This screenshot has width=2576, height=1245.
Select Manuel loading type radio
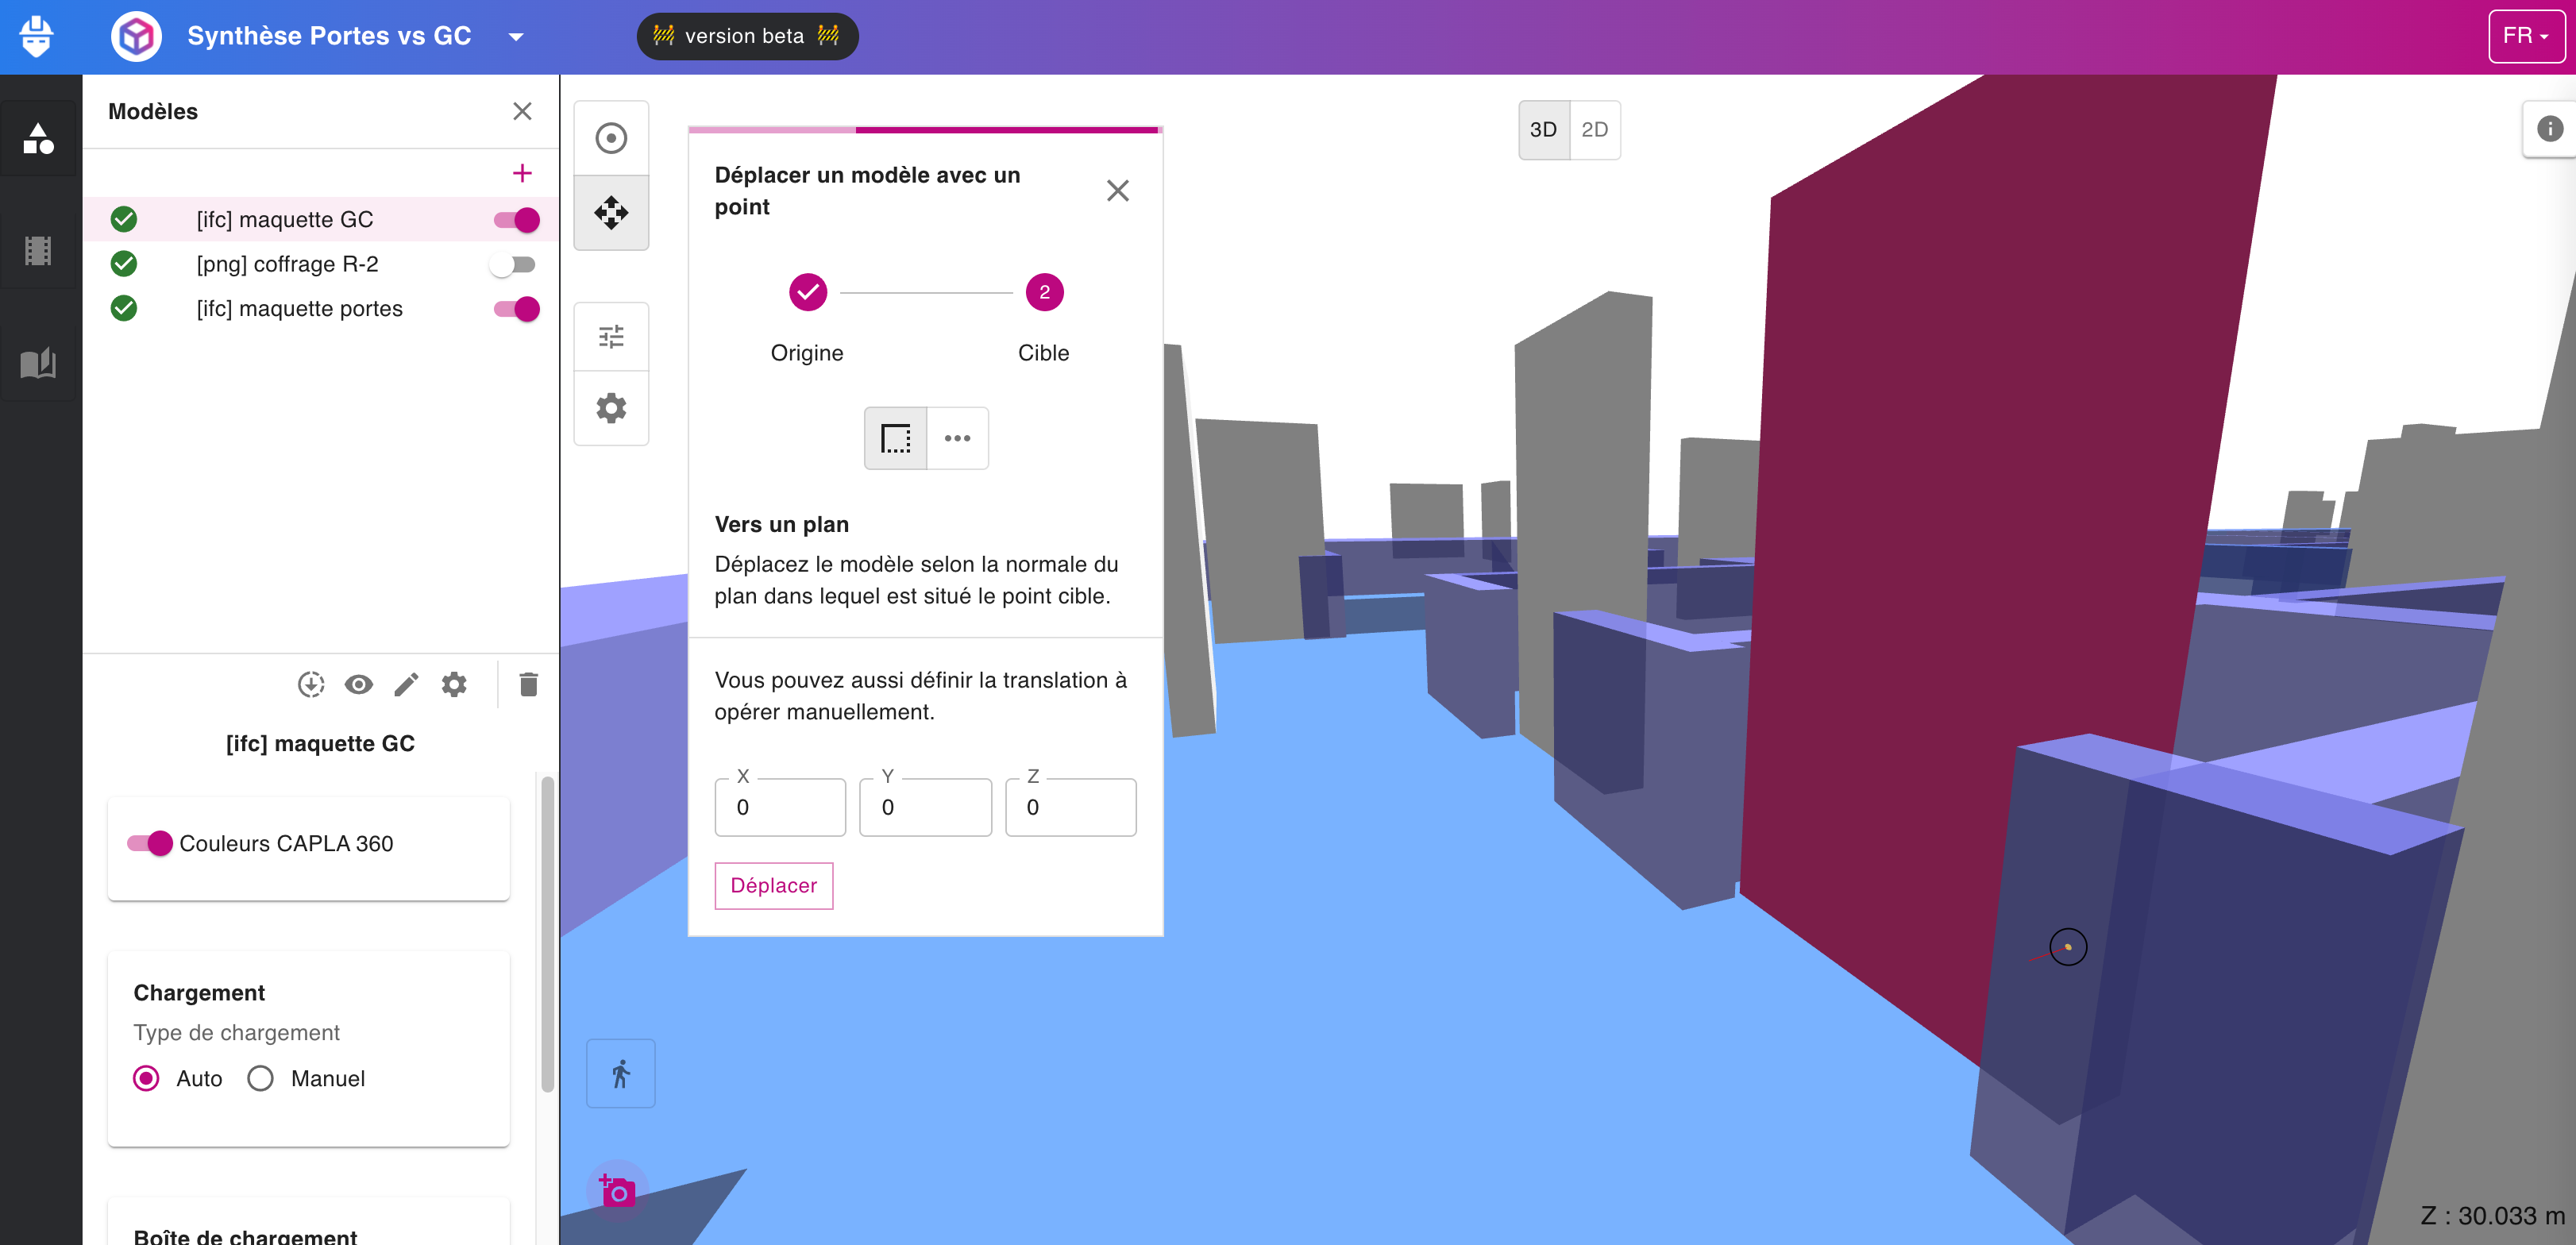pyautogui.click(x=260, y=1078)
